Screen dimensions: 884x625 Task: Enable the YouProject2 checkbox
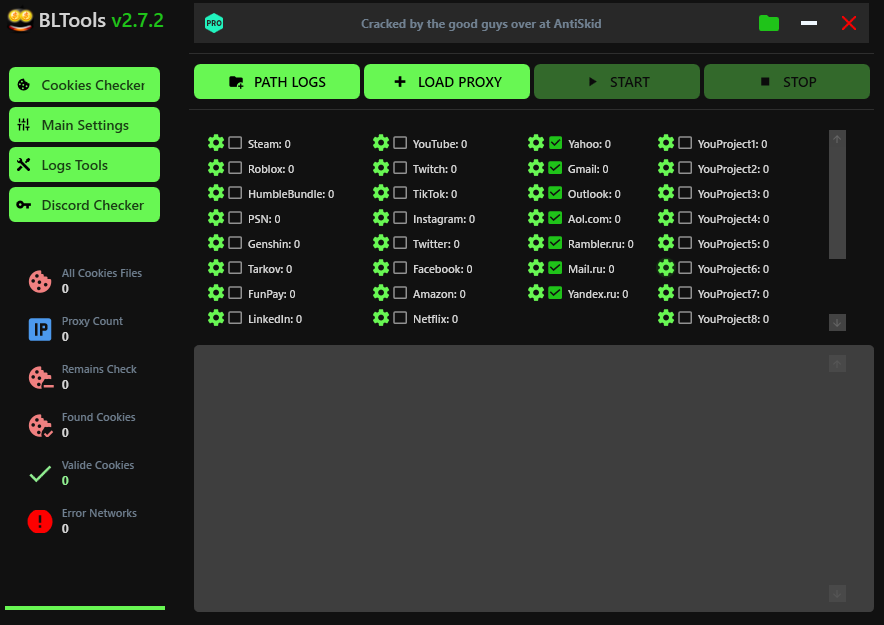pyautogui.click(x=685, y=168)
